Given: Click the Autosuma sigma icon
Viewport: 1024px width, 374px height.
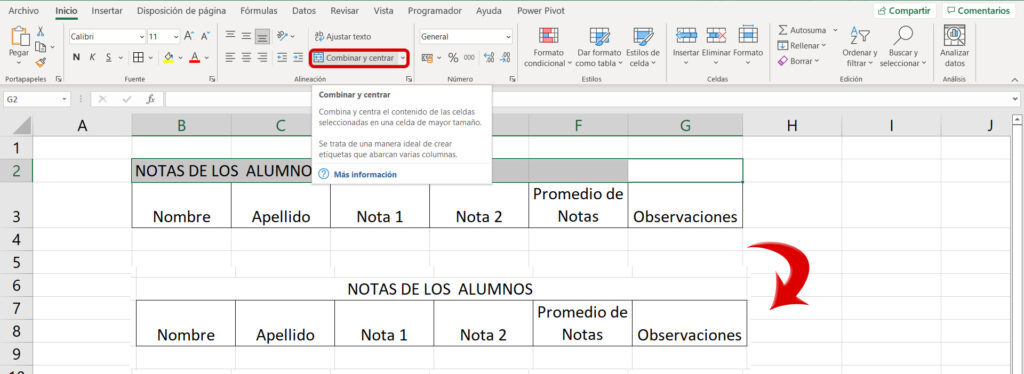Looking at the screenshot, I should 783,30.
